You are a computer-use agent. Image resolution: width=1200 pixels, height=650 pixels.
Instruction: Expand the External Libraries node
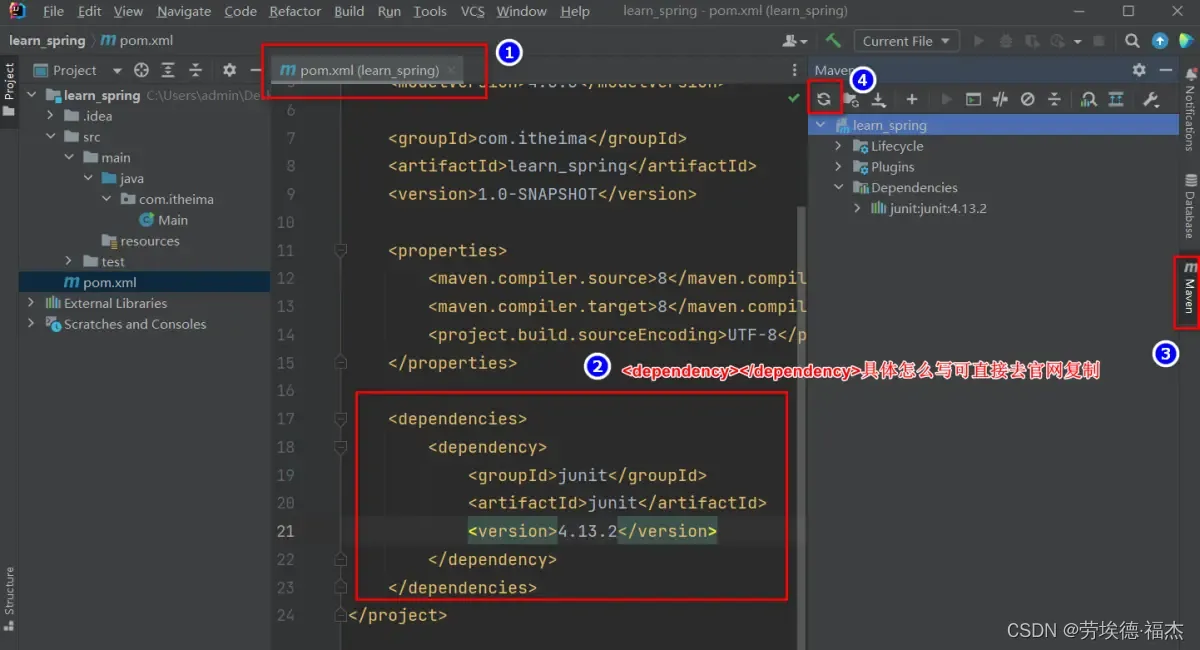click(31, 303)
